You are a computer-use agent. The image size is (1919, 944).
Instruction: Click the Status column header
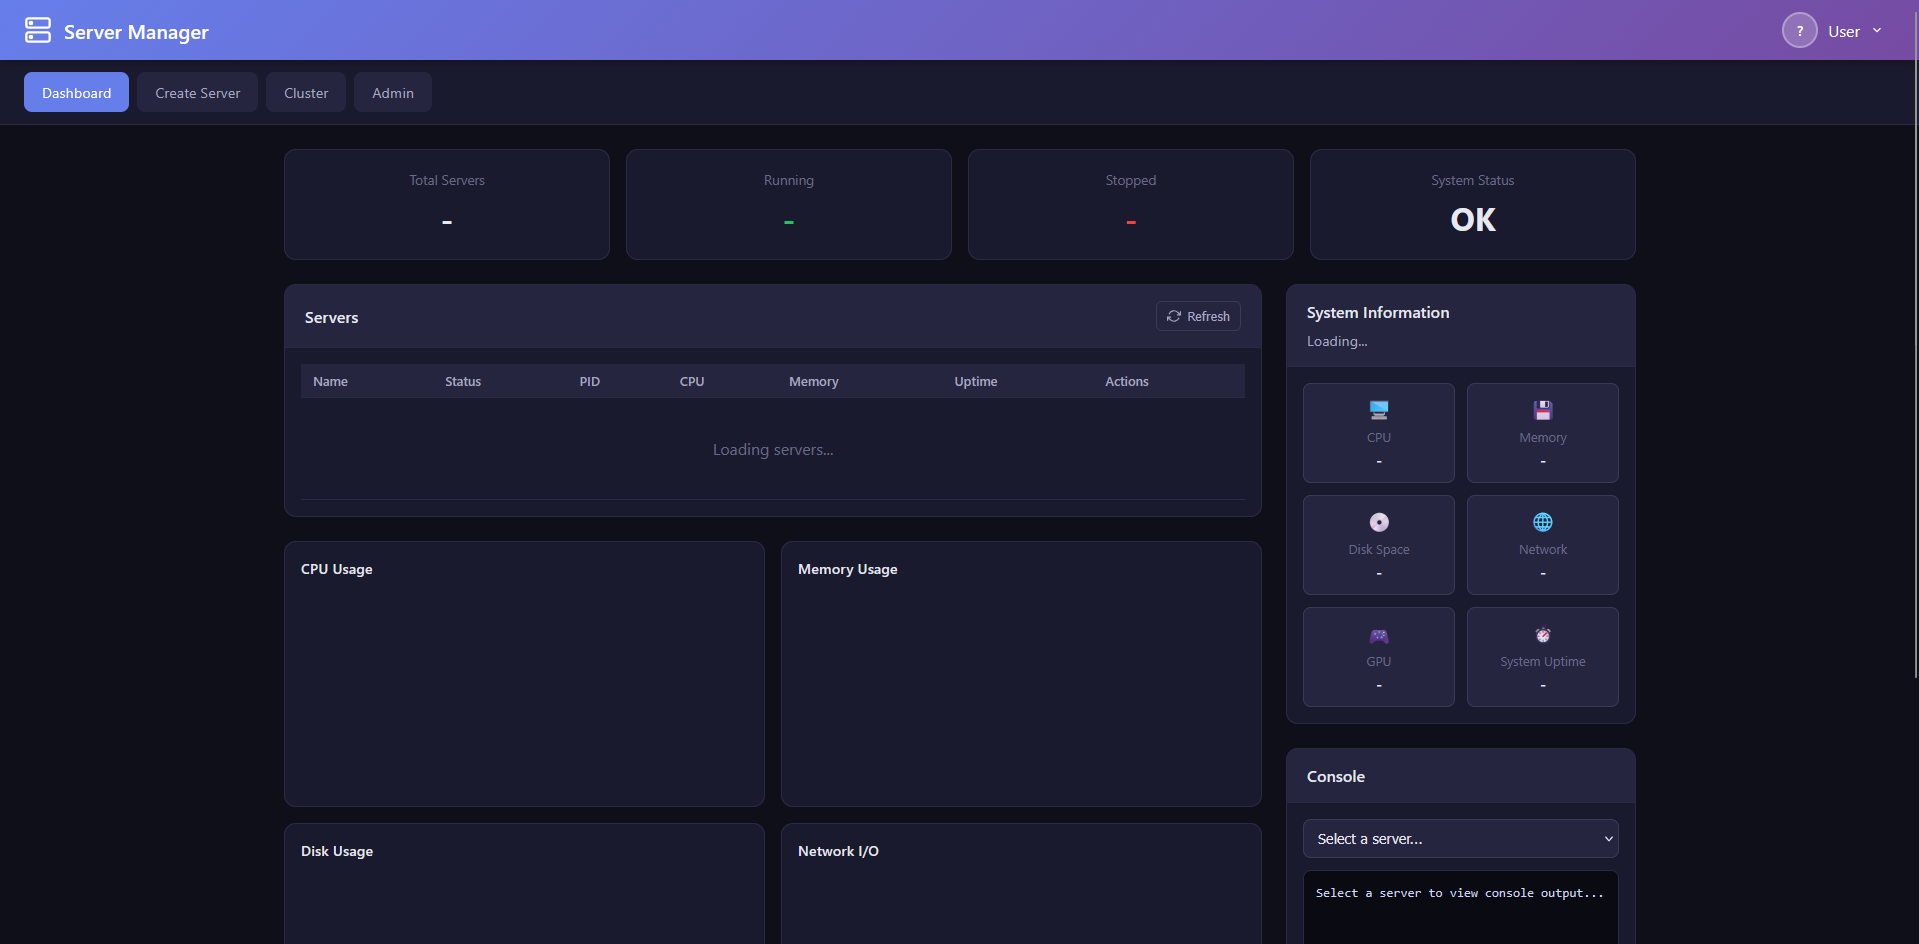point(463,382)
